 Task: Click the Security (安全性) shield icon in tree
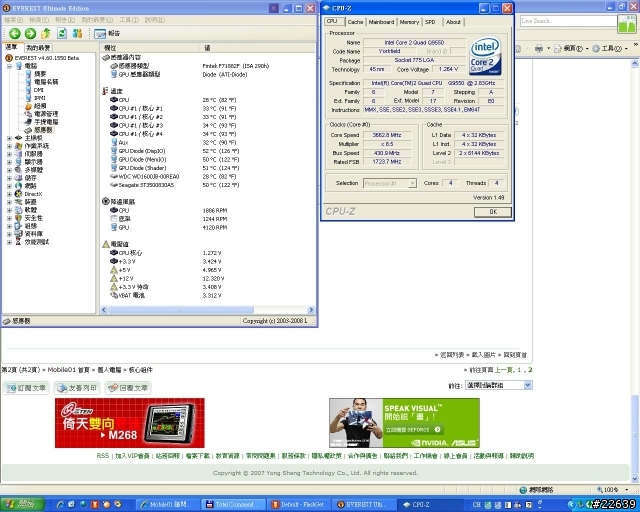(18, 218)
